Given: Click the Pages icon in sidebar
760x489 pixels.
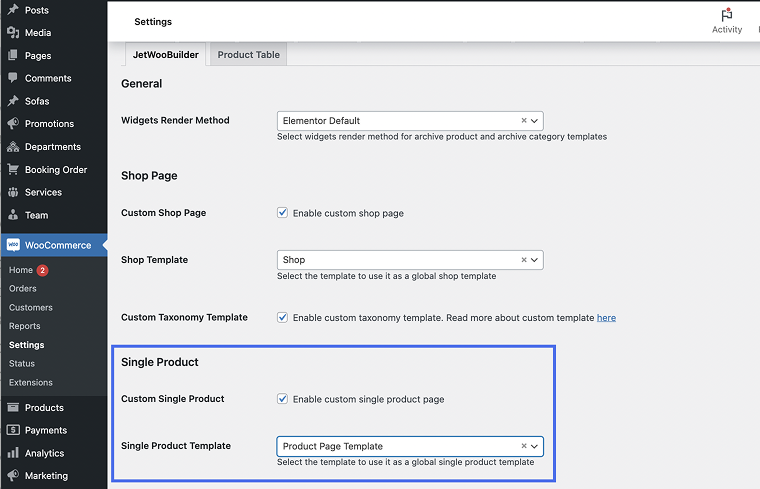Looking at the screenshot, I should click(13, 55).
